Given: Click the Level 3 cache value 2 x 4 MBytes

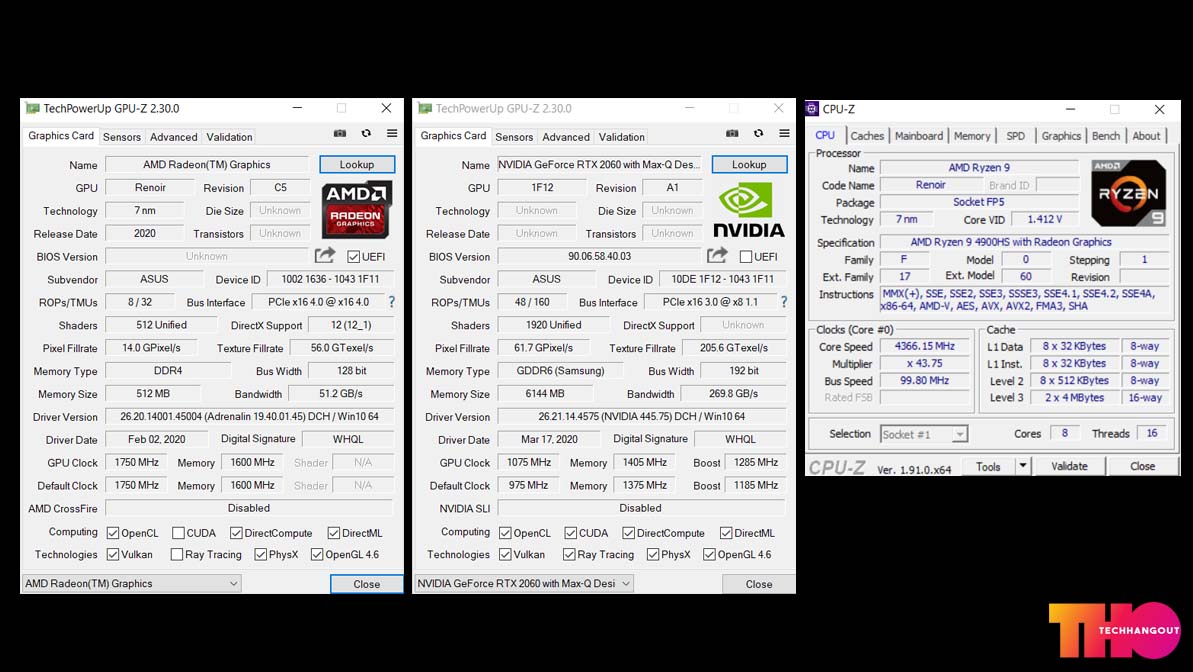Looking at the screenshot, I should pyautogui.click(x=1074, y=397).
